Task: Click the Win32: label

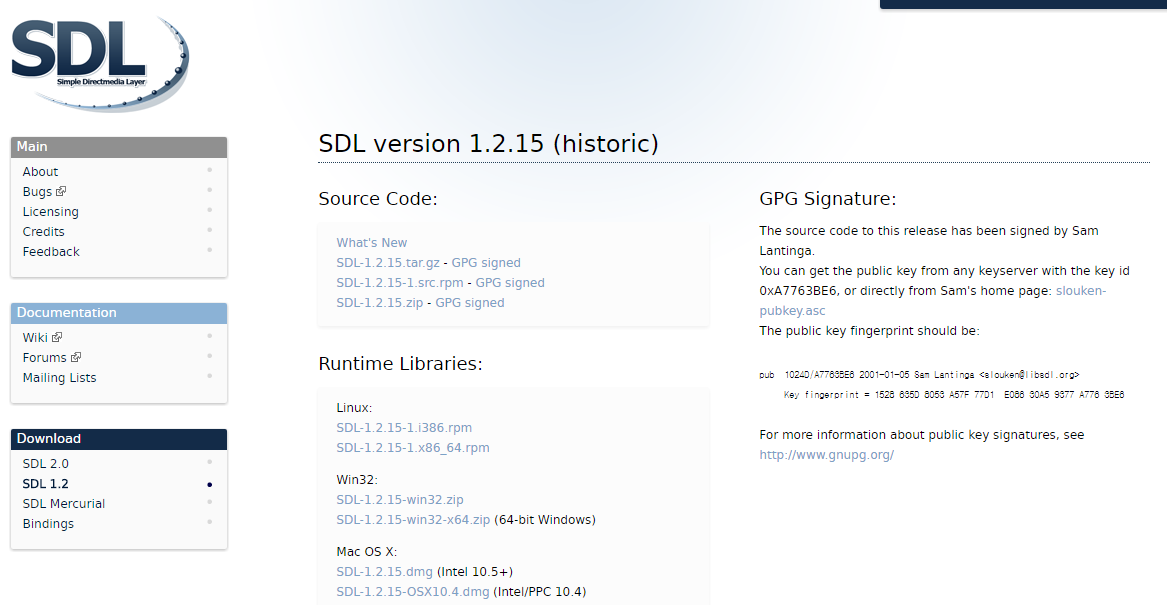Action: [x=357, y=480]
